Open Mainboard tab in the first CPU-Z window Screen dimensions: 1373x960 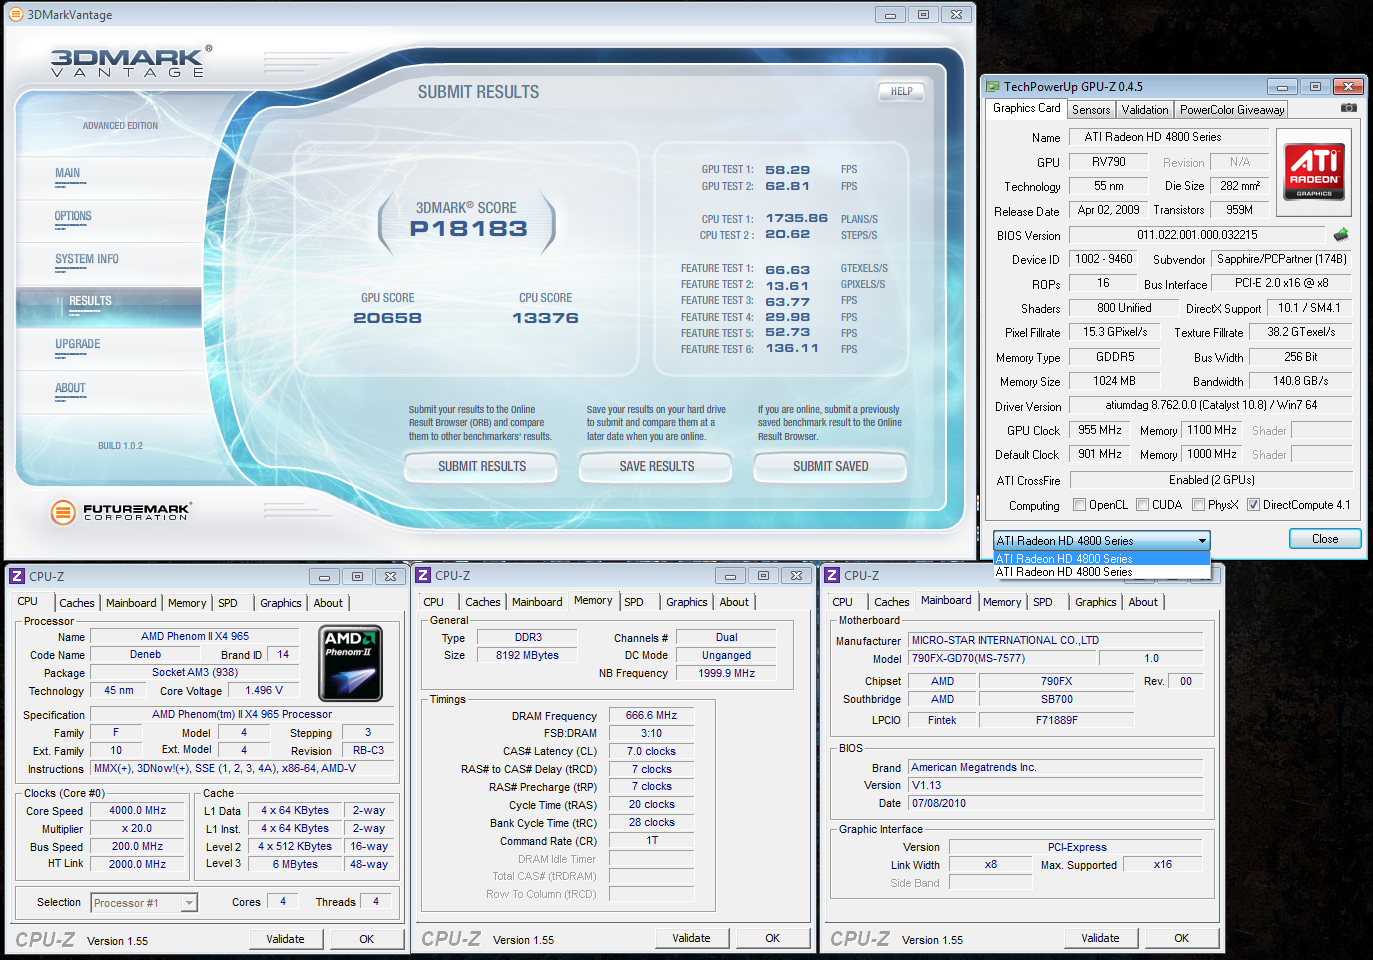[x=131, y=603]
